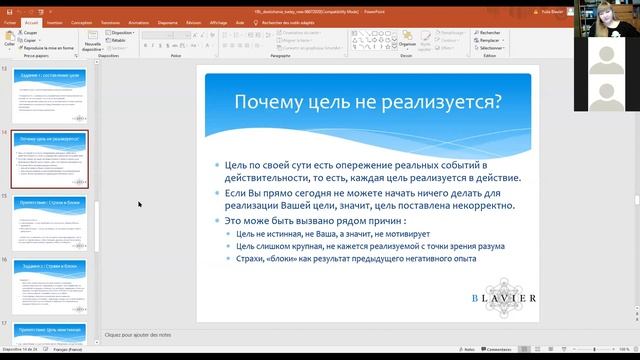
Task: Expand the shapes gallery More arrow
Action: click(394, 47)
